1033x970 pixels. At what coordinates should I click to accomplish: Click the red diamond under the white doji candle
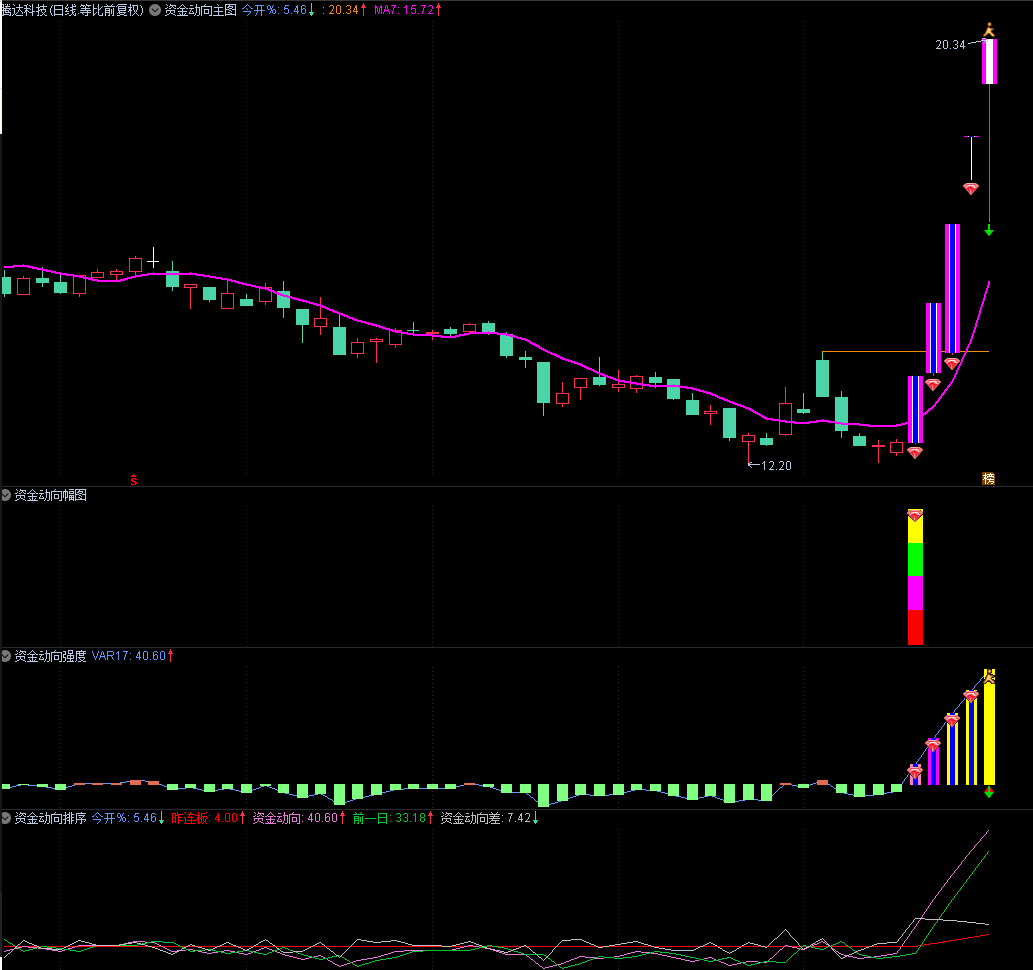coord(970,188)
